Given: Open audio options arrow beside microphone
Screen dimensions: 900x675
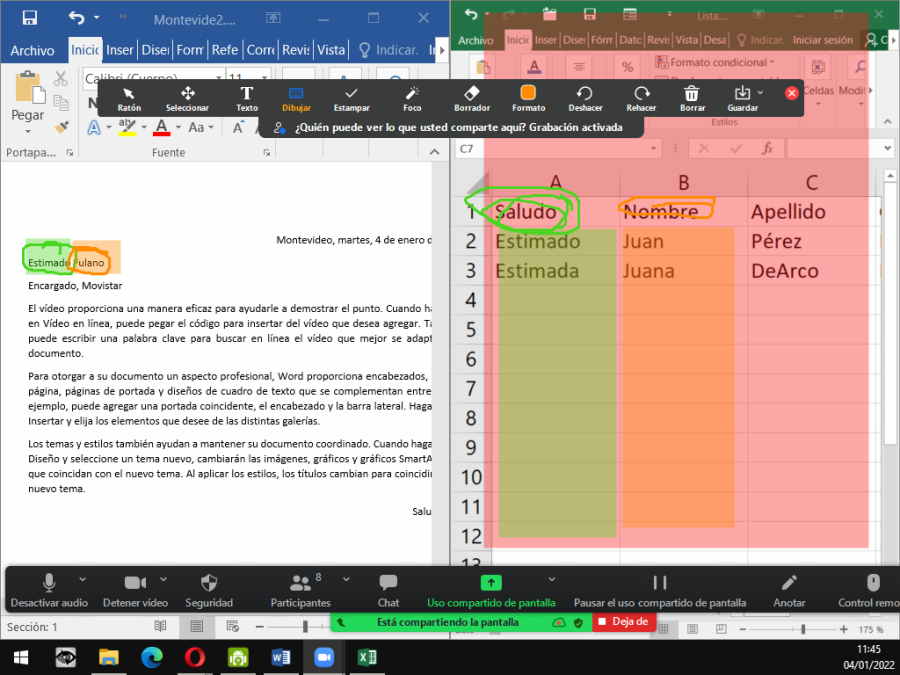Looking at the screenshot, I should point(83,579).
